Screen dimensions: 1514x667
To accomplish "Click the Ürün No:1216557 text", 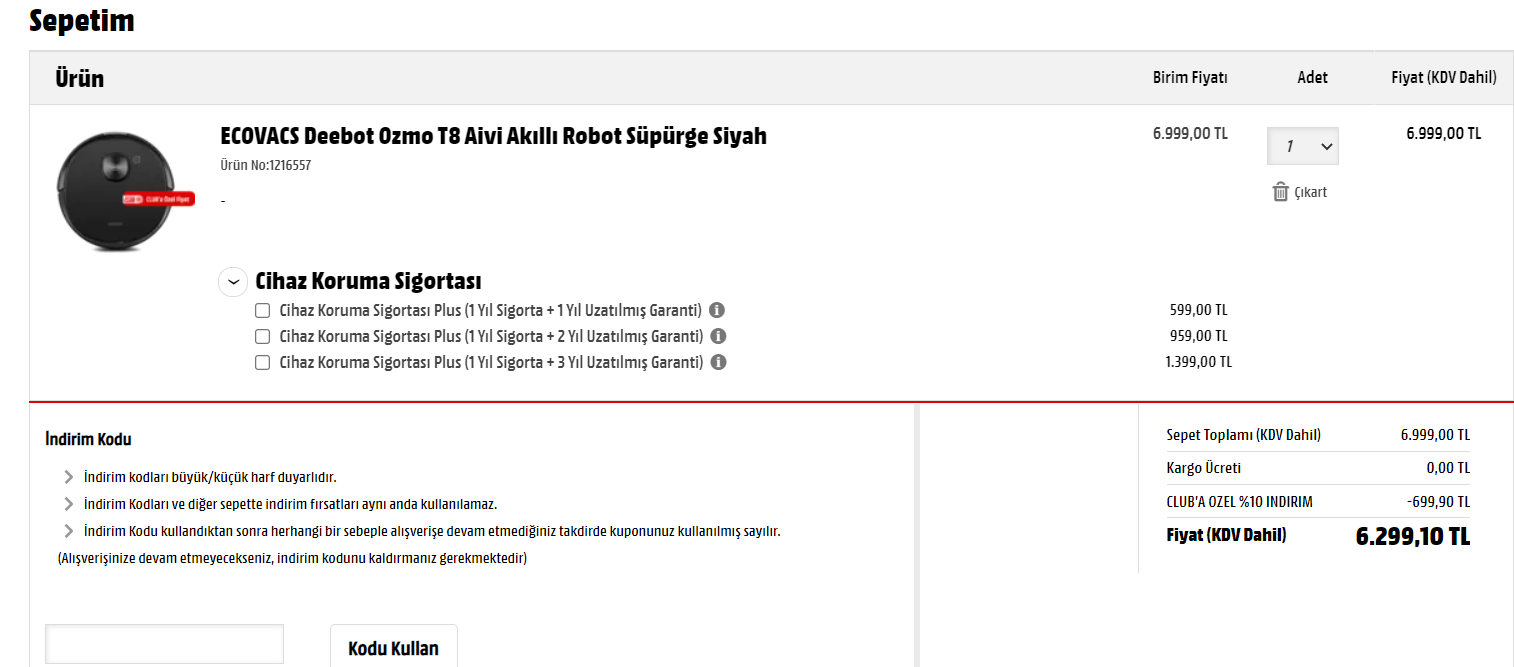I will (x=265, y=165).
